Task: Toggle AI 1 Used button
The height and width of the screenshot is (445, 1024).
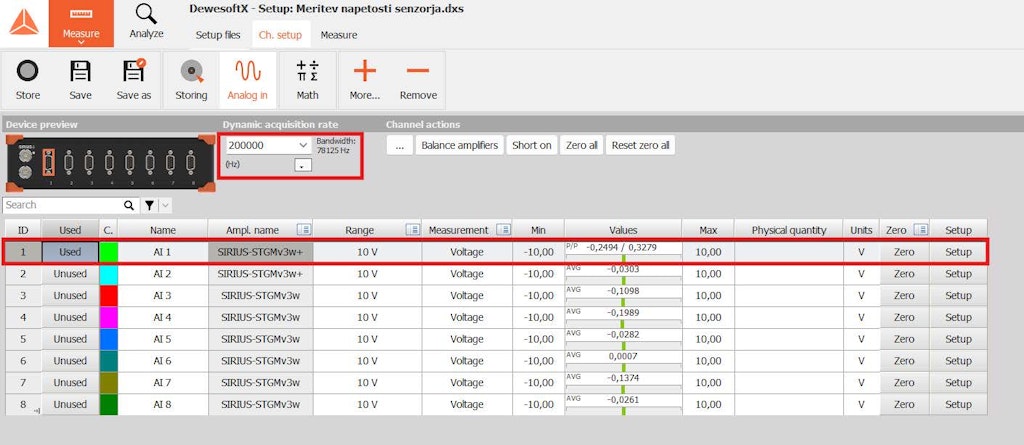Action: pyautogui.click(x=71, y=252)
